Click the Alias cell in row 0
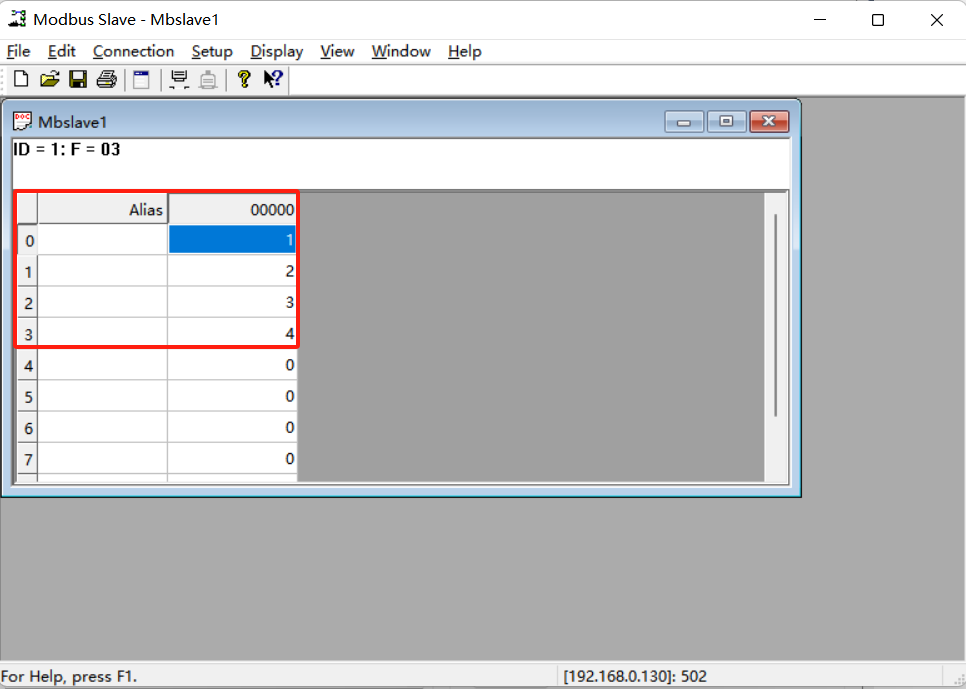 click(102, 240)
